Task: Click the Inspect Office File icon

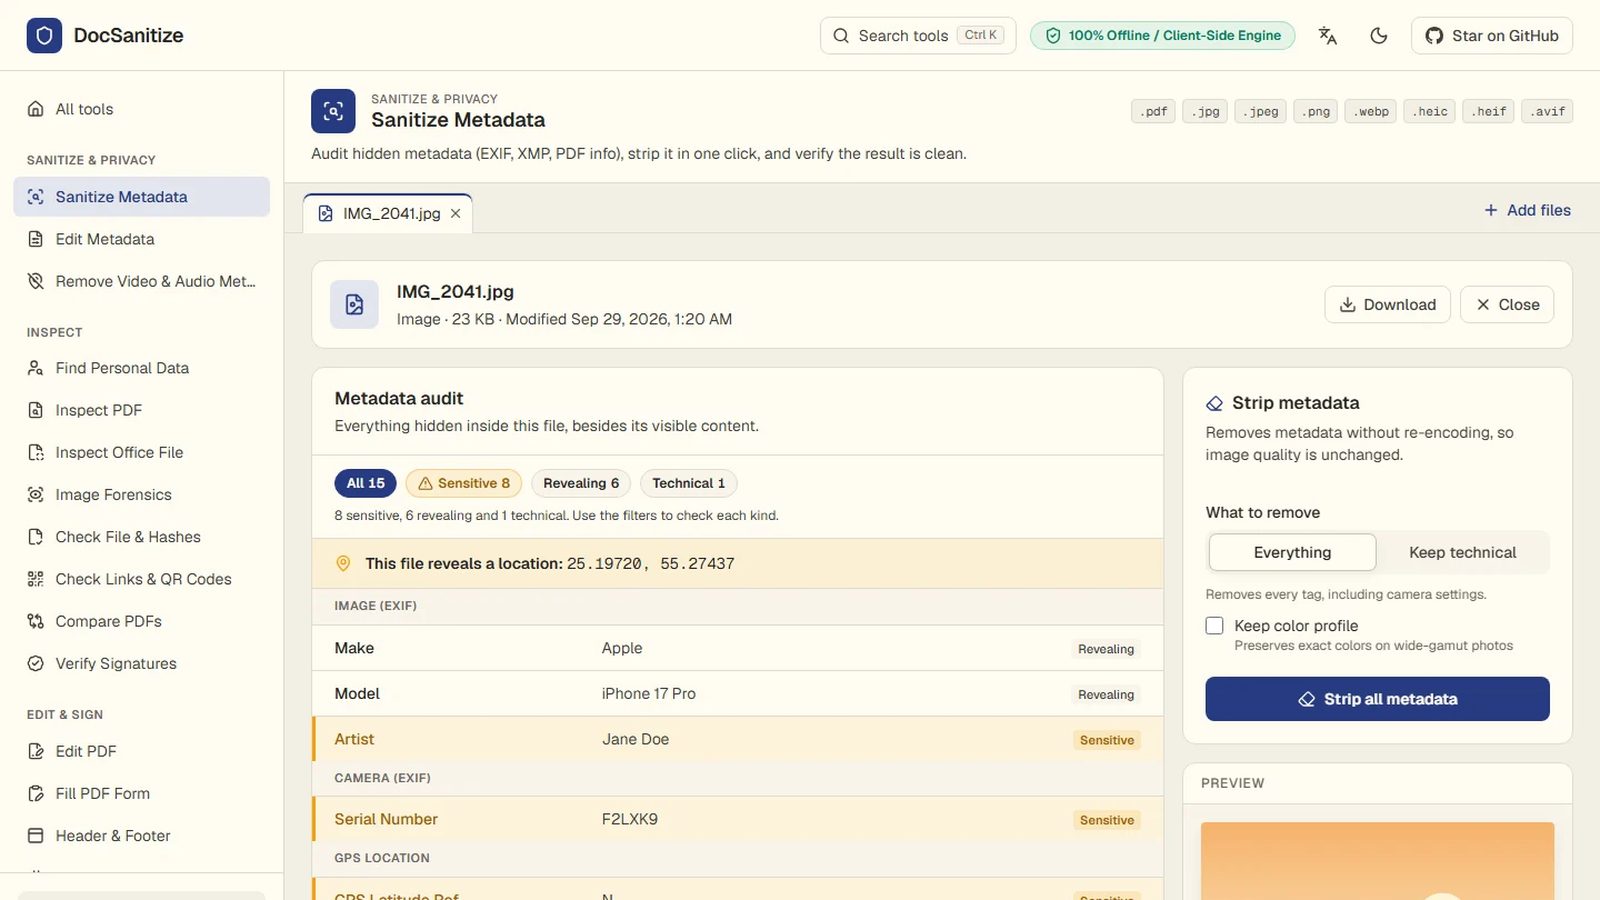Action: pos(36,452)
